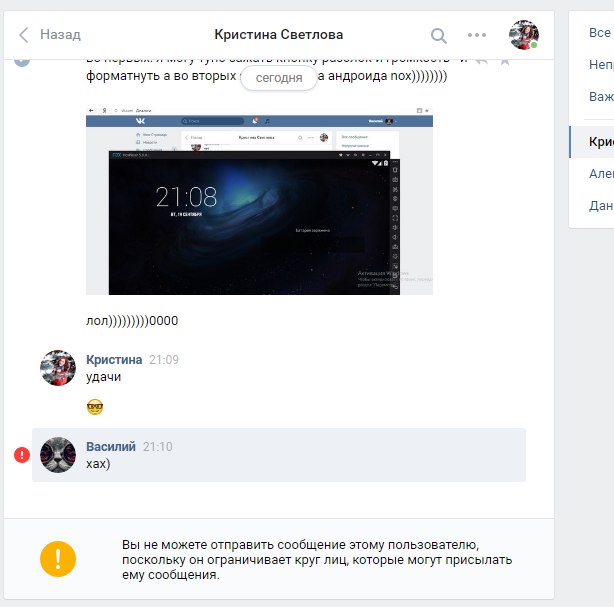
Task: Select the 'Непр' unread tab in sidebar
Action: pos(600,65)
